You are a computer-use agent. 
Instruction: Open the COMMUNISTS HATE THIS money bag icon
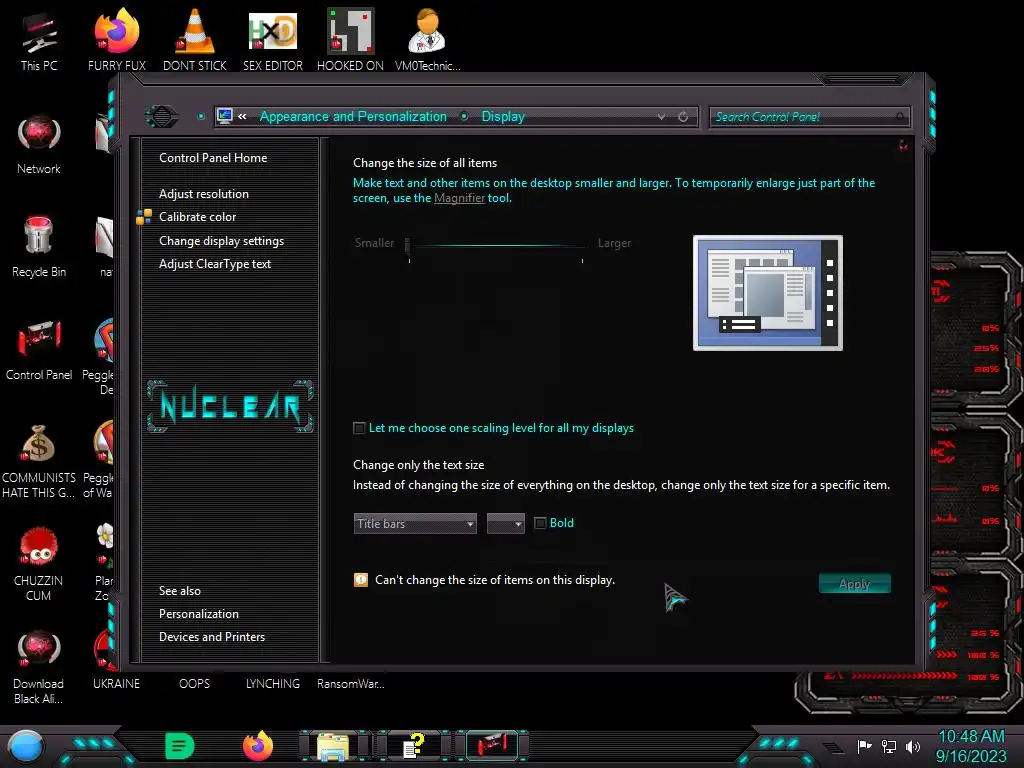tap(39, 460)
